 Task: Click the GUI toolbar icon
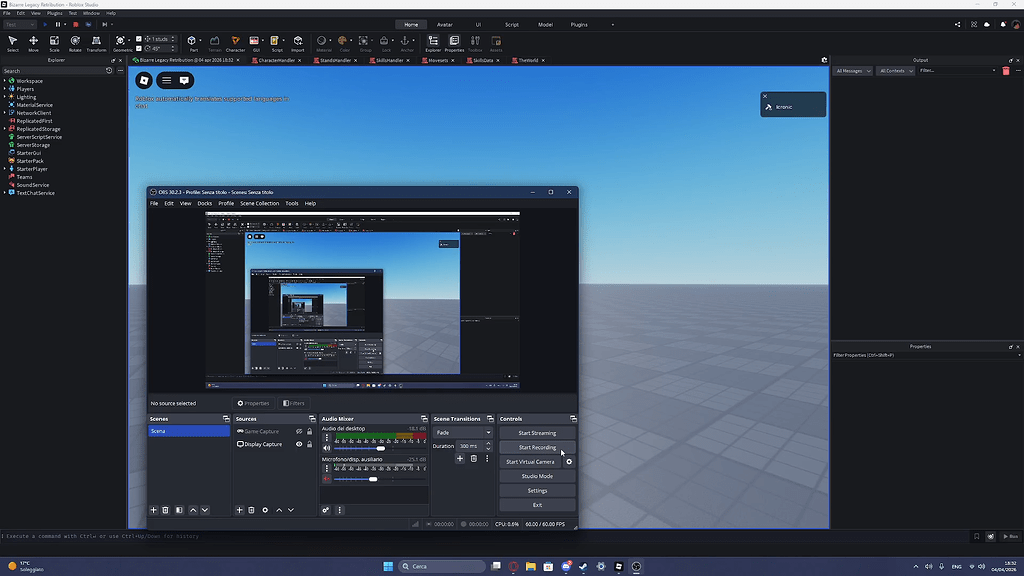click(255, 43)
